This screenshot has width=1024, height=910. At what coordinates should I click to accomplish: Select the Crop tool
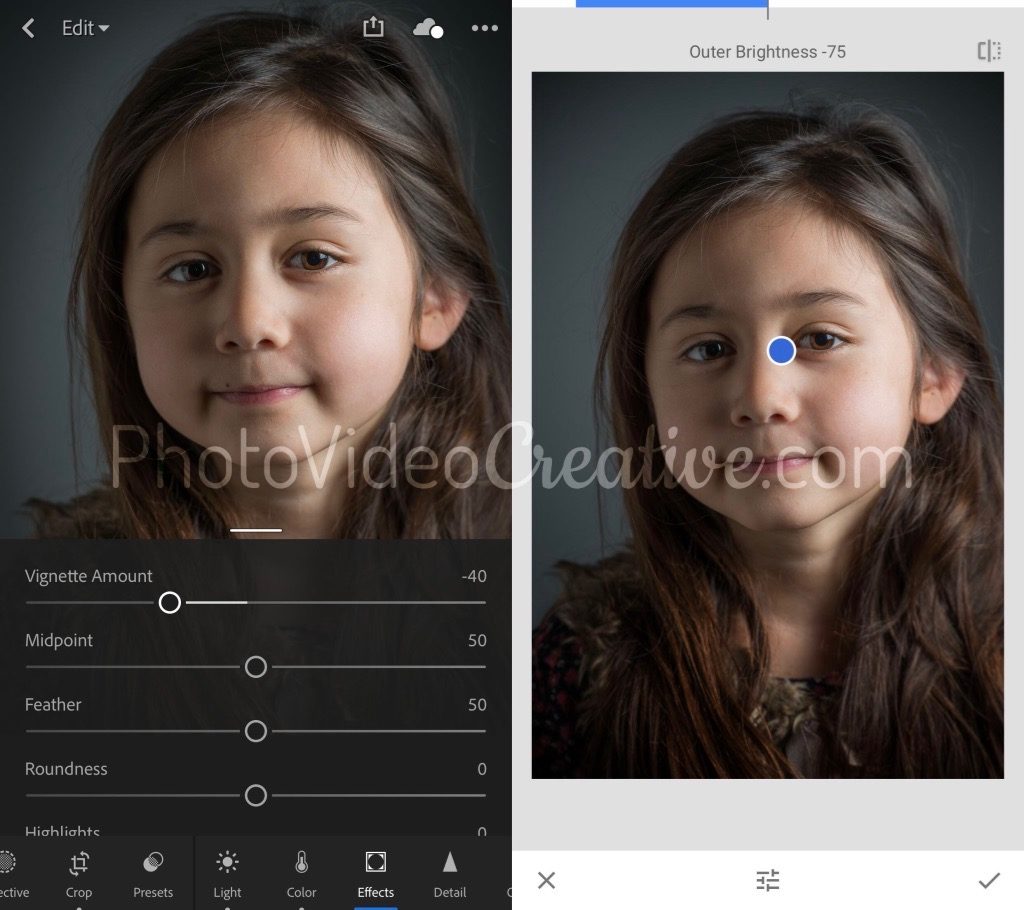coord(79,871)
